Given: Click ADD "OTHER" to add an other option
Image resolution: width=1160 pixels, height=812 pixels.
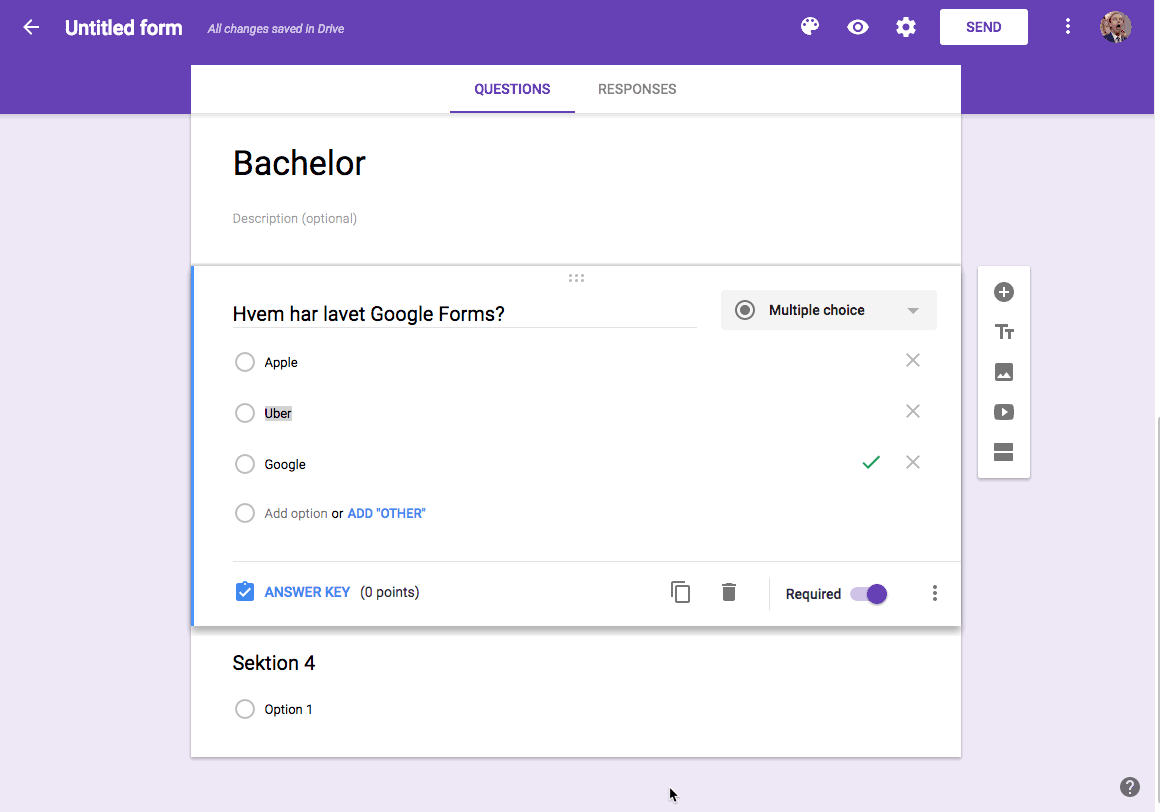Looking at the screenshot, I should tap(385, 513).
